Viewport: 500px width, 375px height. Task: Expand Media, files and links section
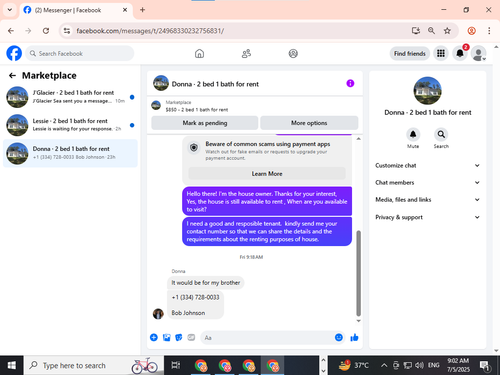pyautogui.click(x=427, y=200)
